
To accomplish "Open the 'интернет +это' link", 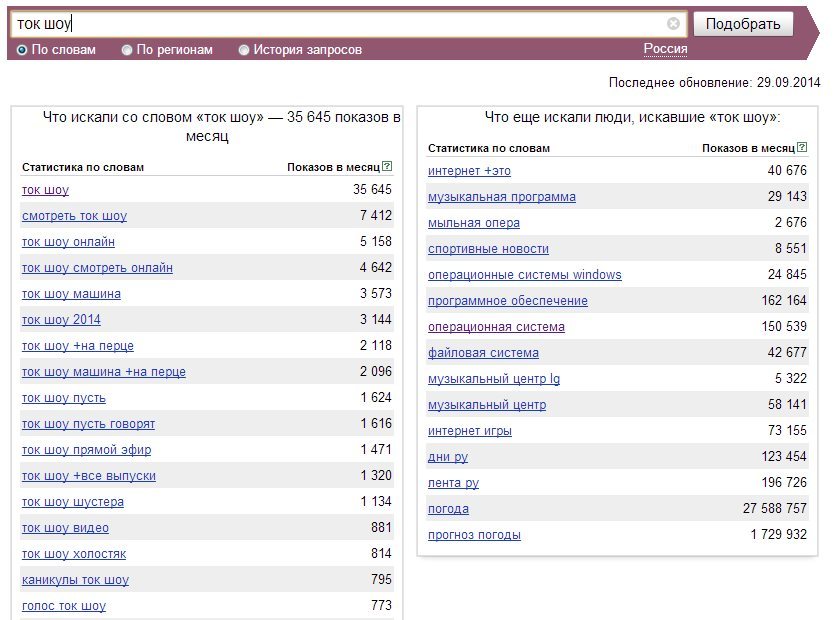I will point(469,171).
